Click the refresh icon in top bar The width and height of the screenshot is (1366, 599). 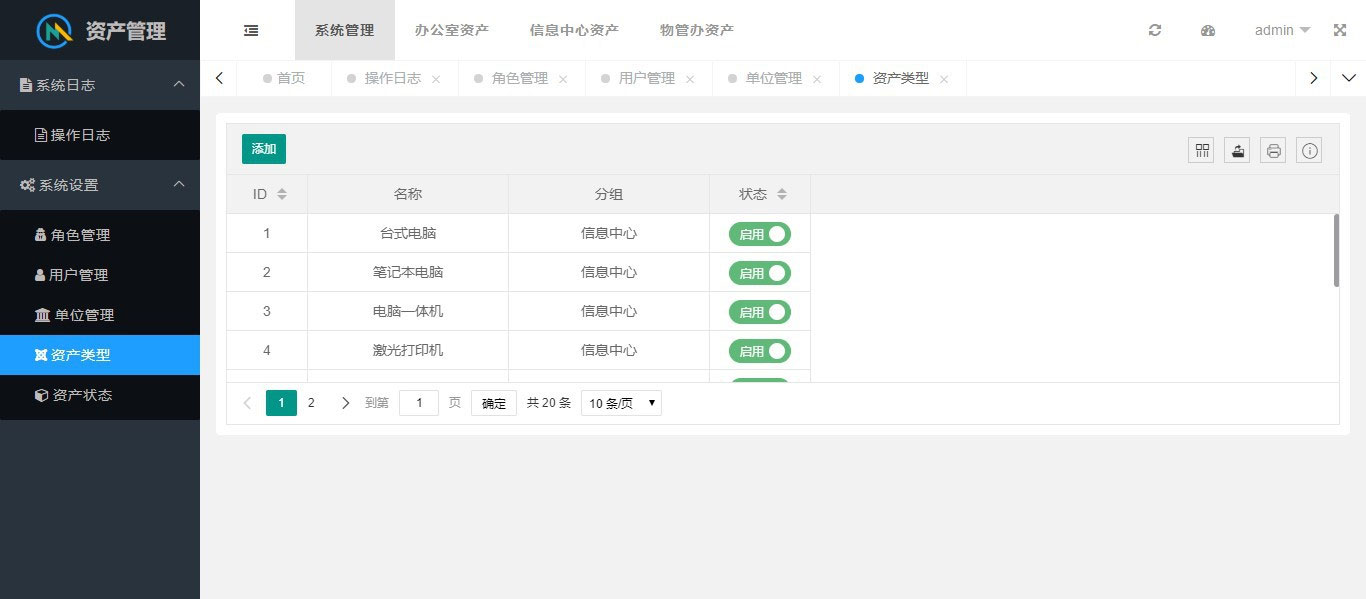pos(1155,30)
